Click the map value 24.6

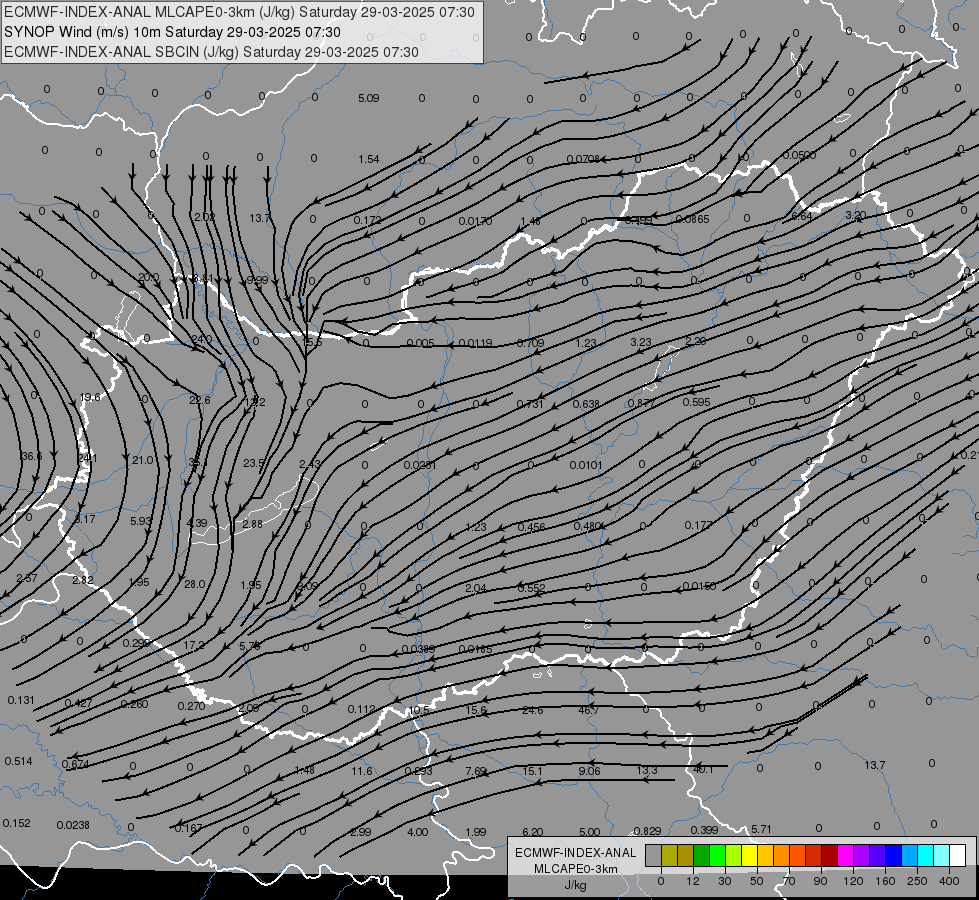(533, 710)
